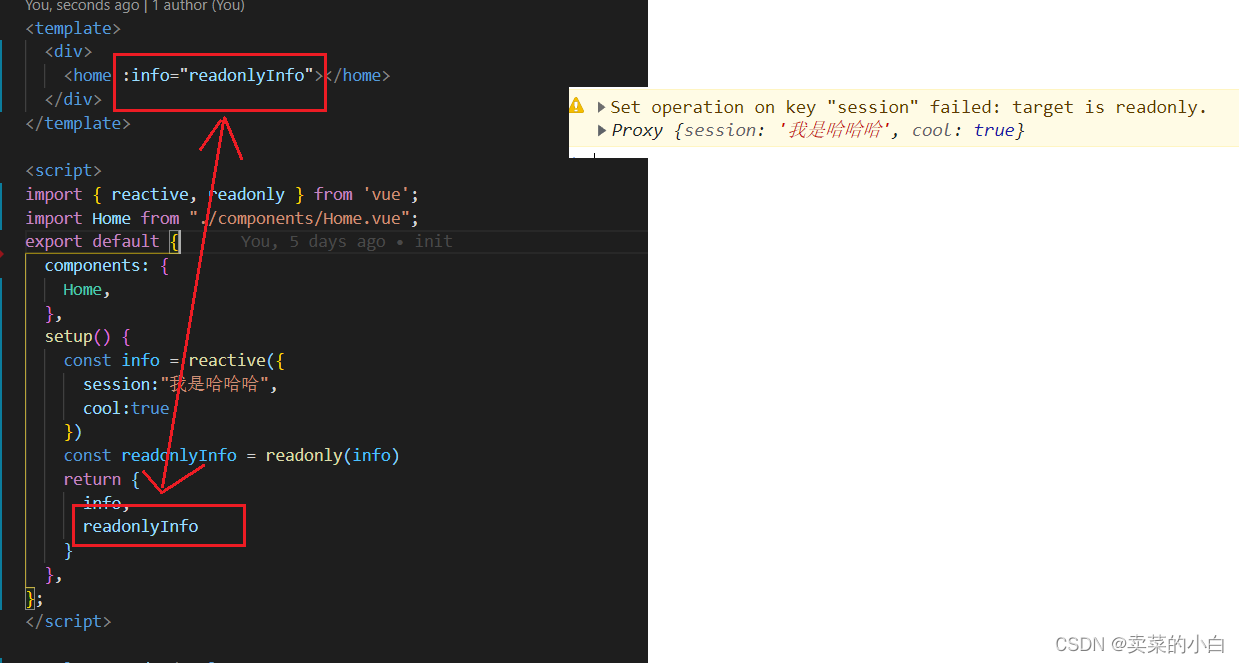Click the 'You, 5 days ago • init' blame annotation

point(346,241)
